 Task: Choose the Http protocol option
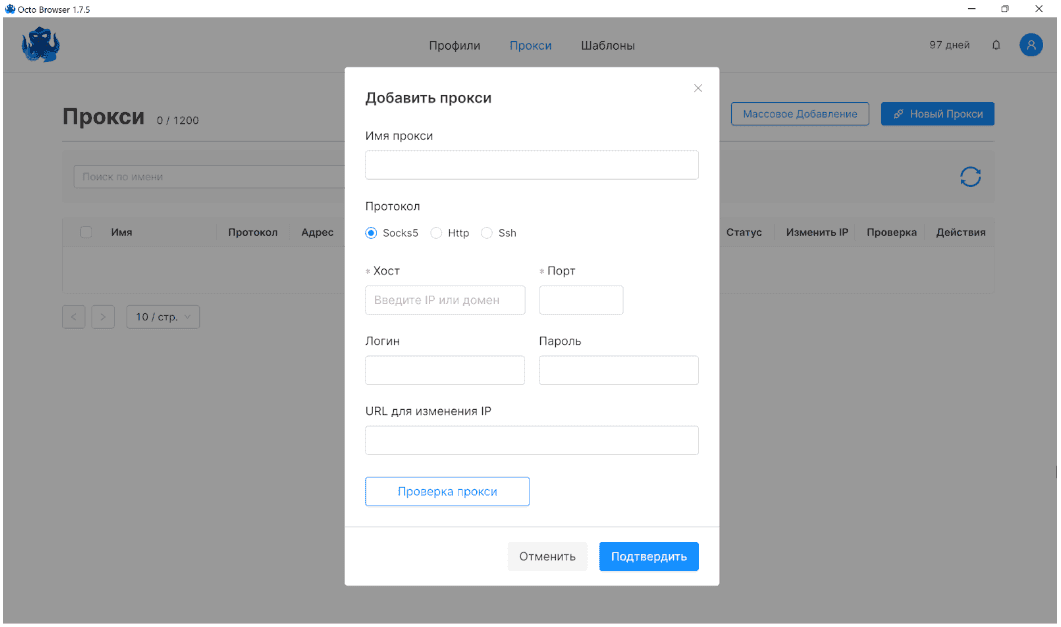436,233
